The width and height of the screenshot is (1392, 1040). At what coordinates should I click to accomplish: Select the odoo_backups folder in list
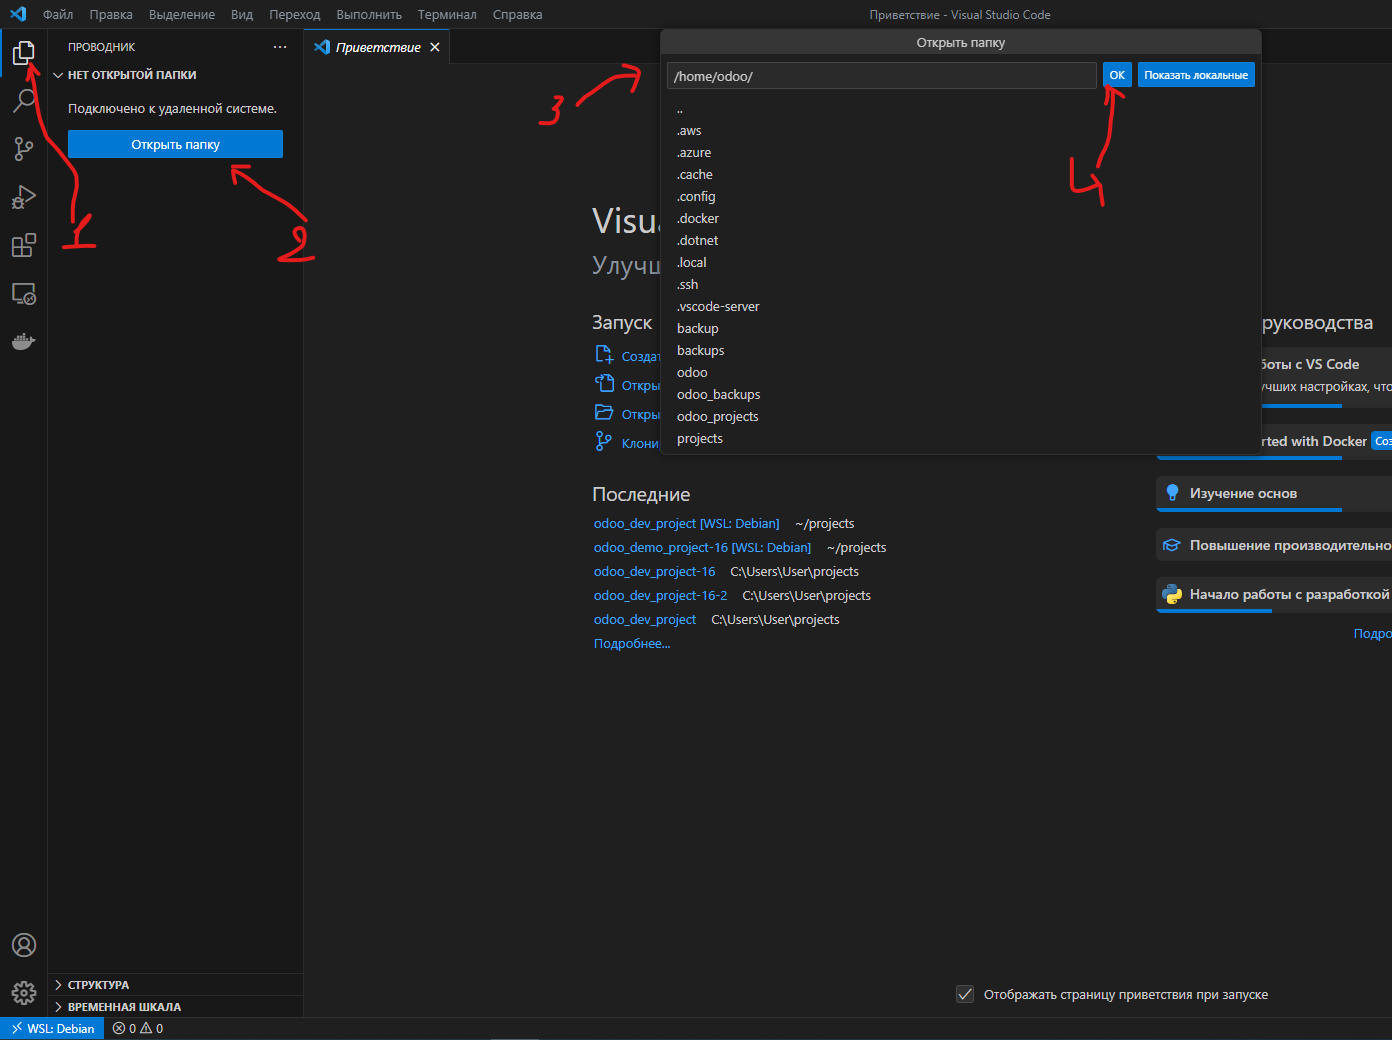pos(961,395)
